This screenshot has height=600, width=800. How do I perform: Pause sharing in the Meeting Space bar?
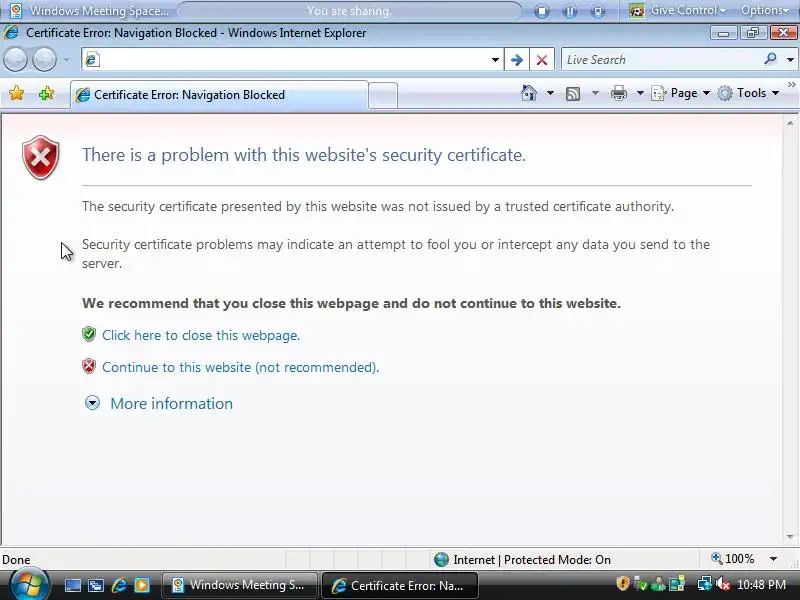coord(570,11)
